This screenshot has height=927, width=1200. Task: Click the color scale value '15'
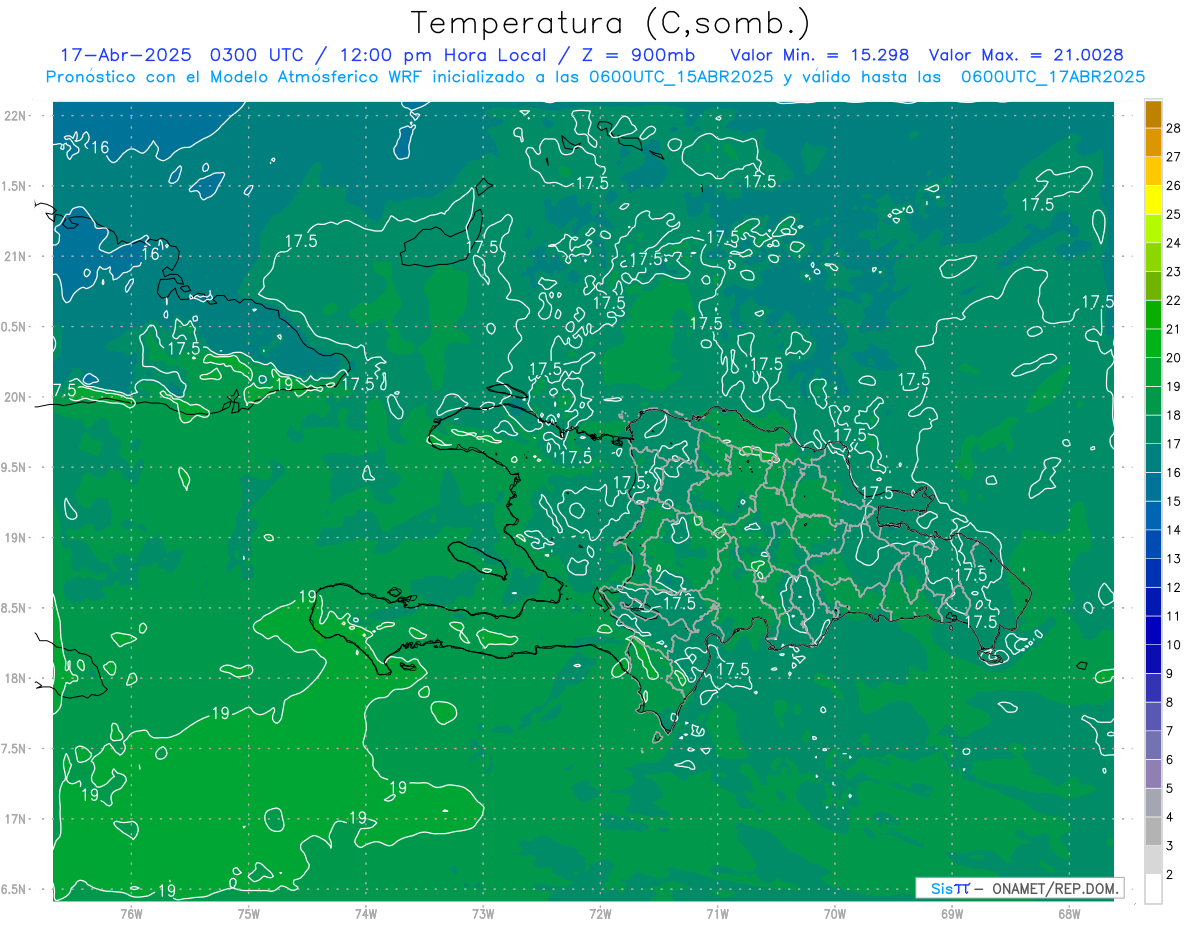click(x=1173, y=501)
